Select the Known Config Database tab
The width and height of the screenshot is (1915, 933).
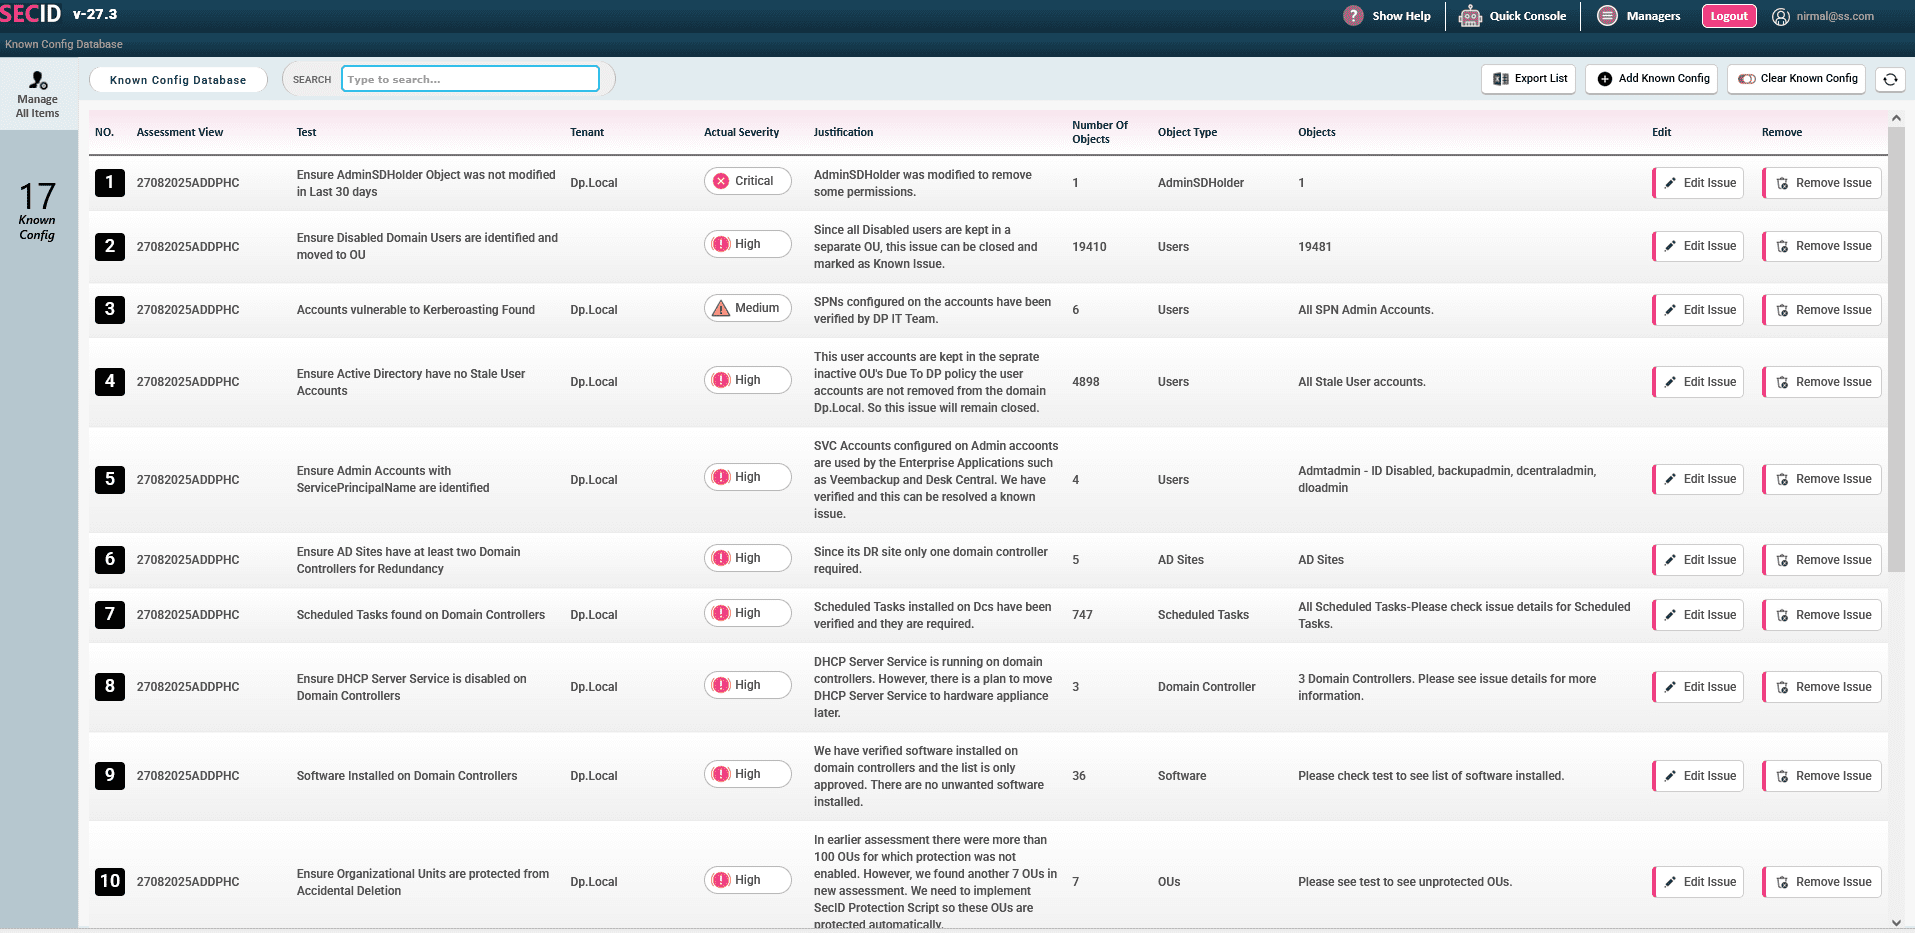178,80
